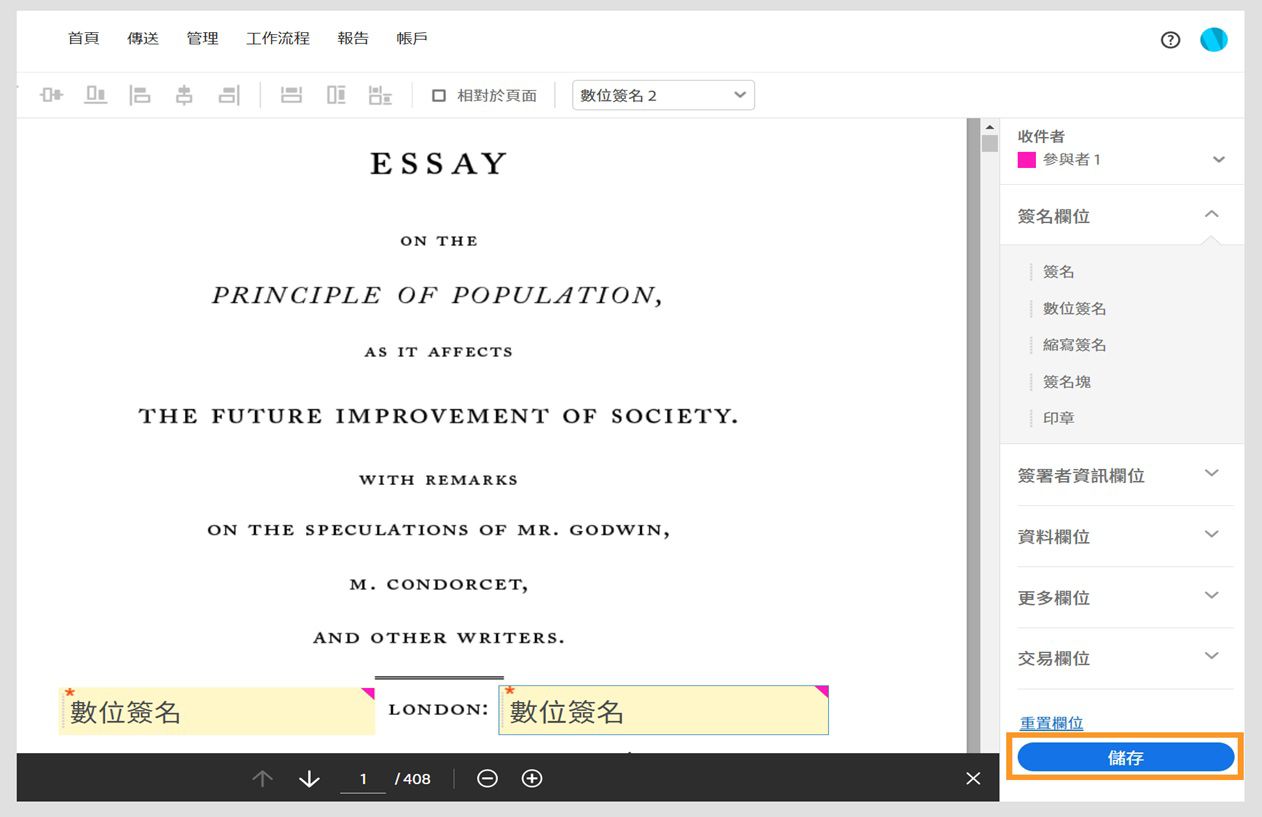Enable the 相對於頁面 checkbox
The width and height of the screenshot is (1262, 817).
click(x=439, y=94)
